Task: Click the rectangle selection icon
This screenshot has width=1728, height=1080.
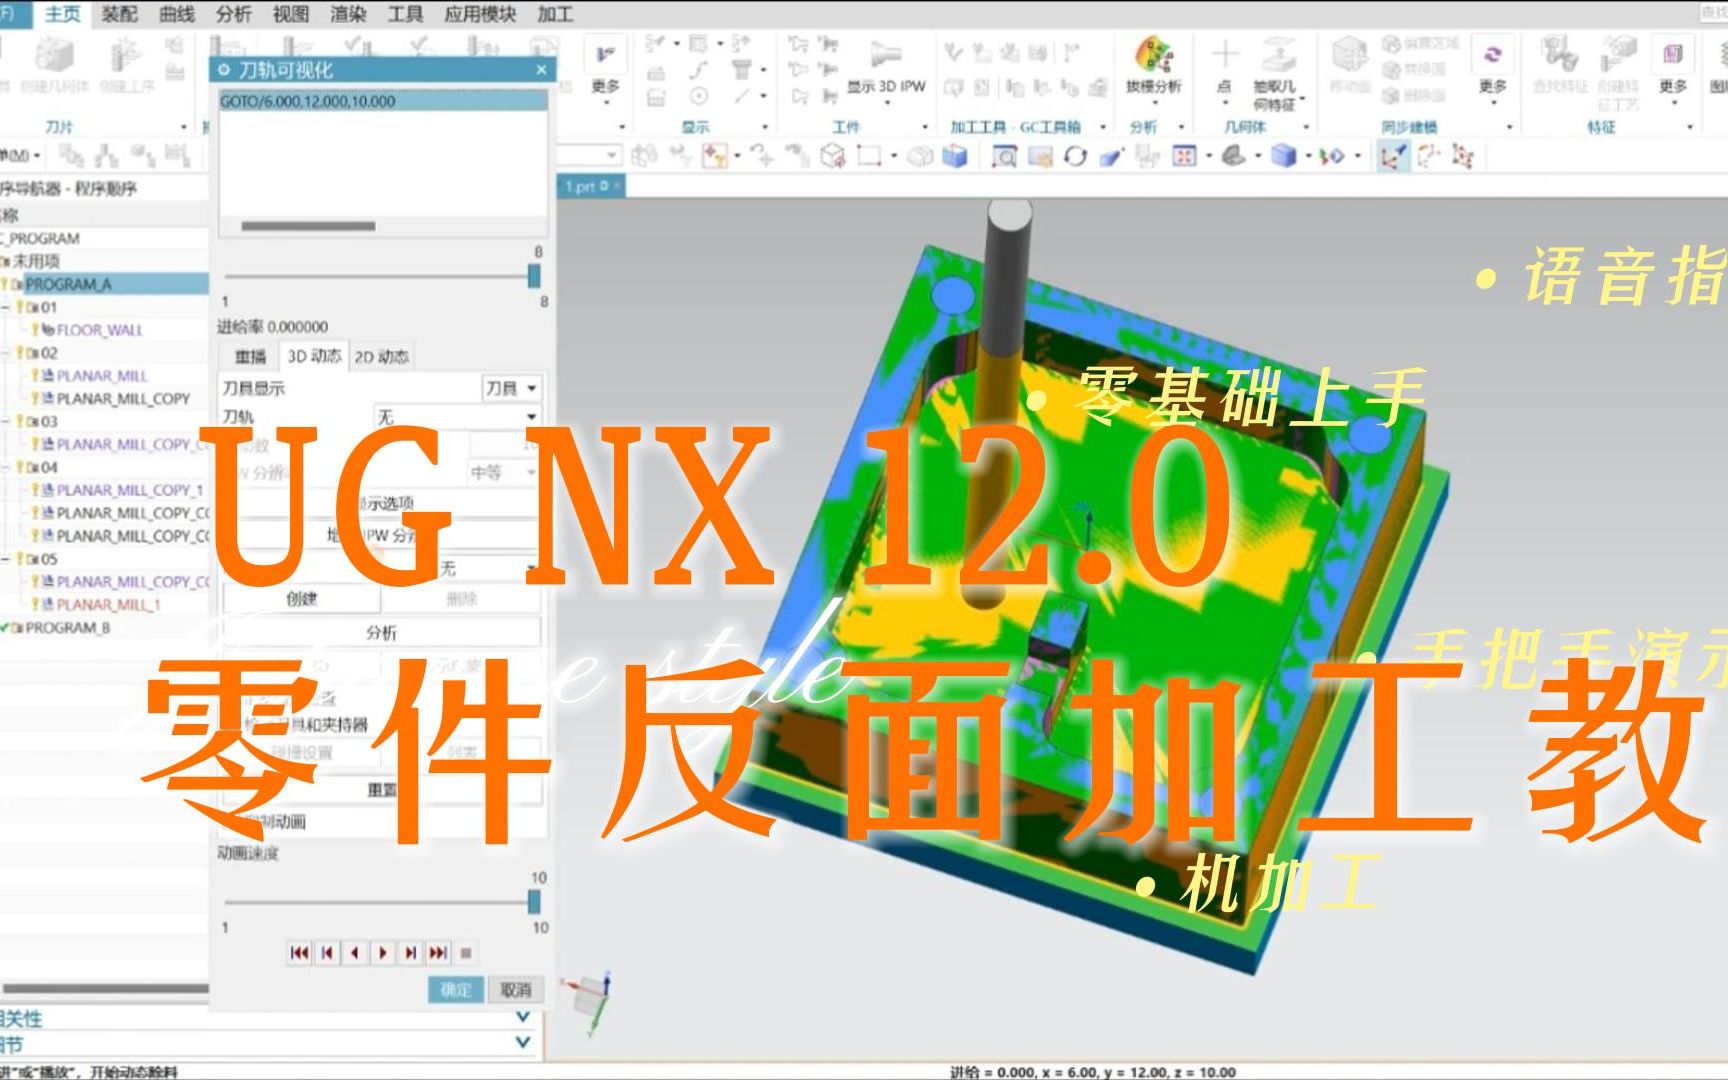Action: pyautogui.click(x=868, y=156)
